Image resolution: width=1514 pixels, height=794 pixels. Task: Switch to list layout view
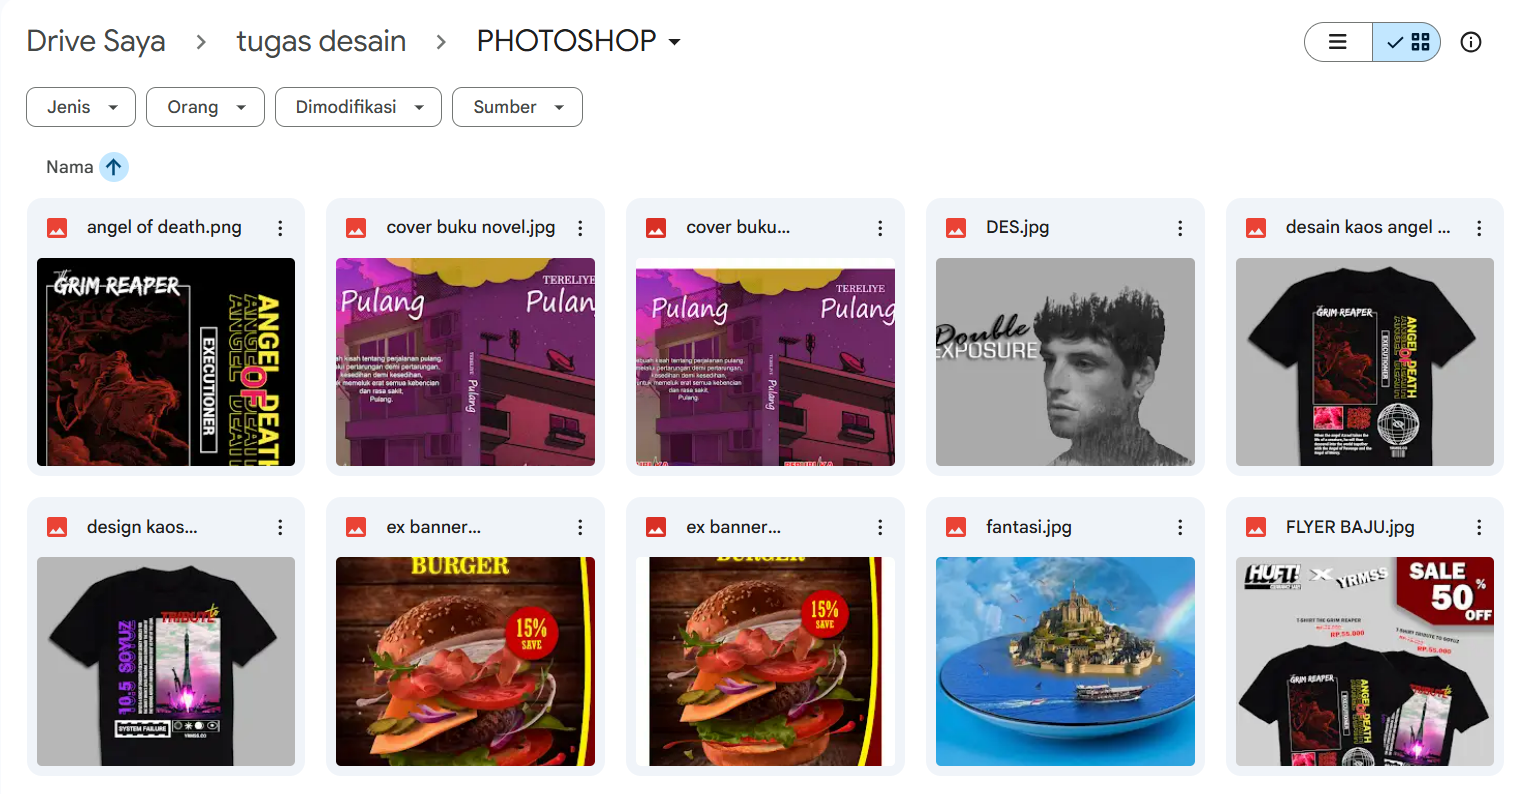(1338, 42)
